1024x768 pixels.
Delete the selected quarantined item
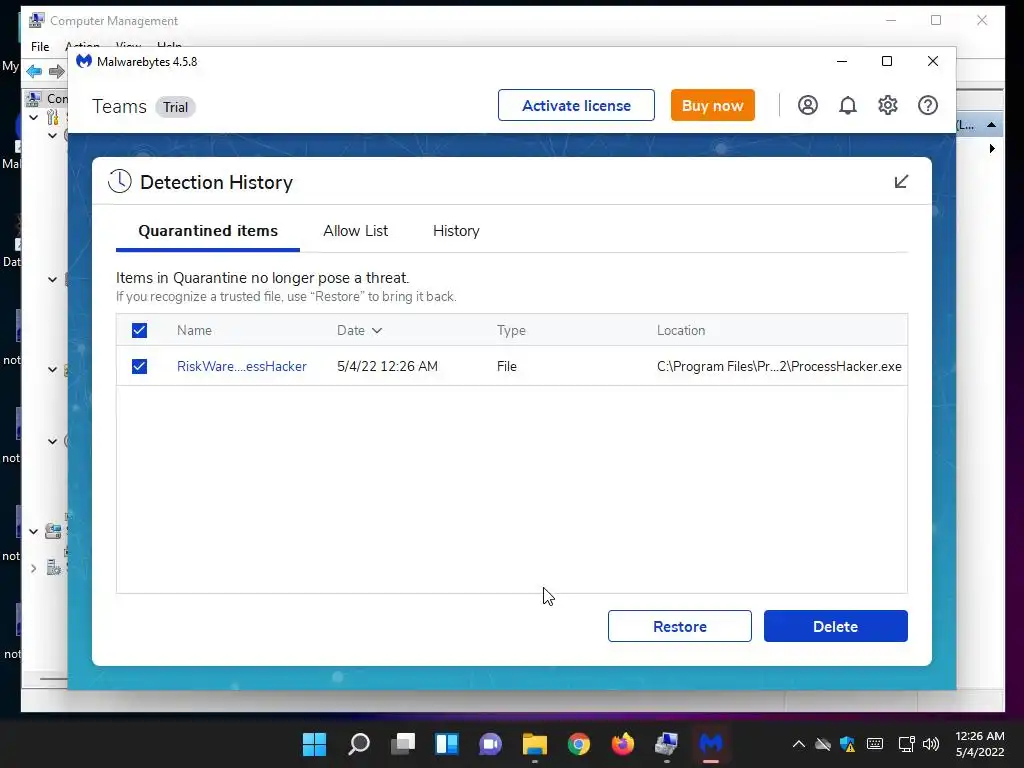pyautogui.click(x=835, y=626)
